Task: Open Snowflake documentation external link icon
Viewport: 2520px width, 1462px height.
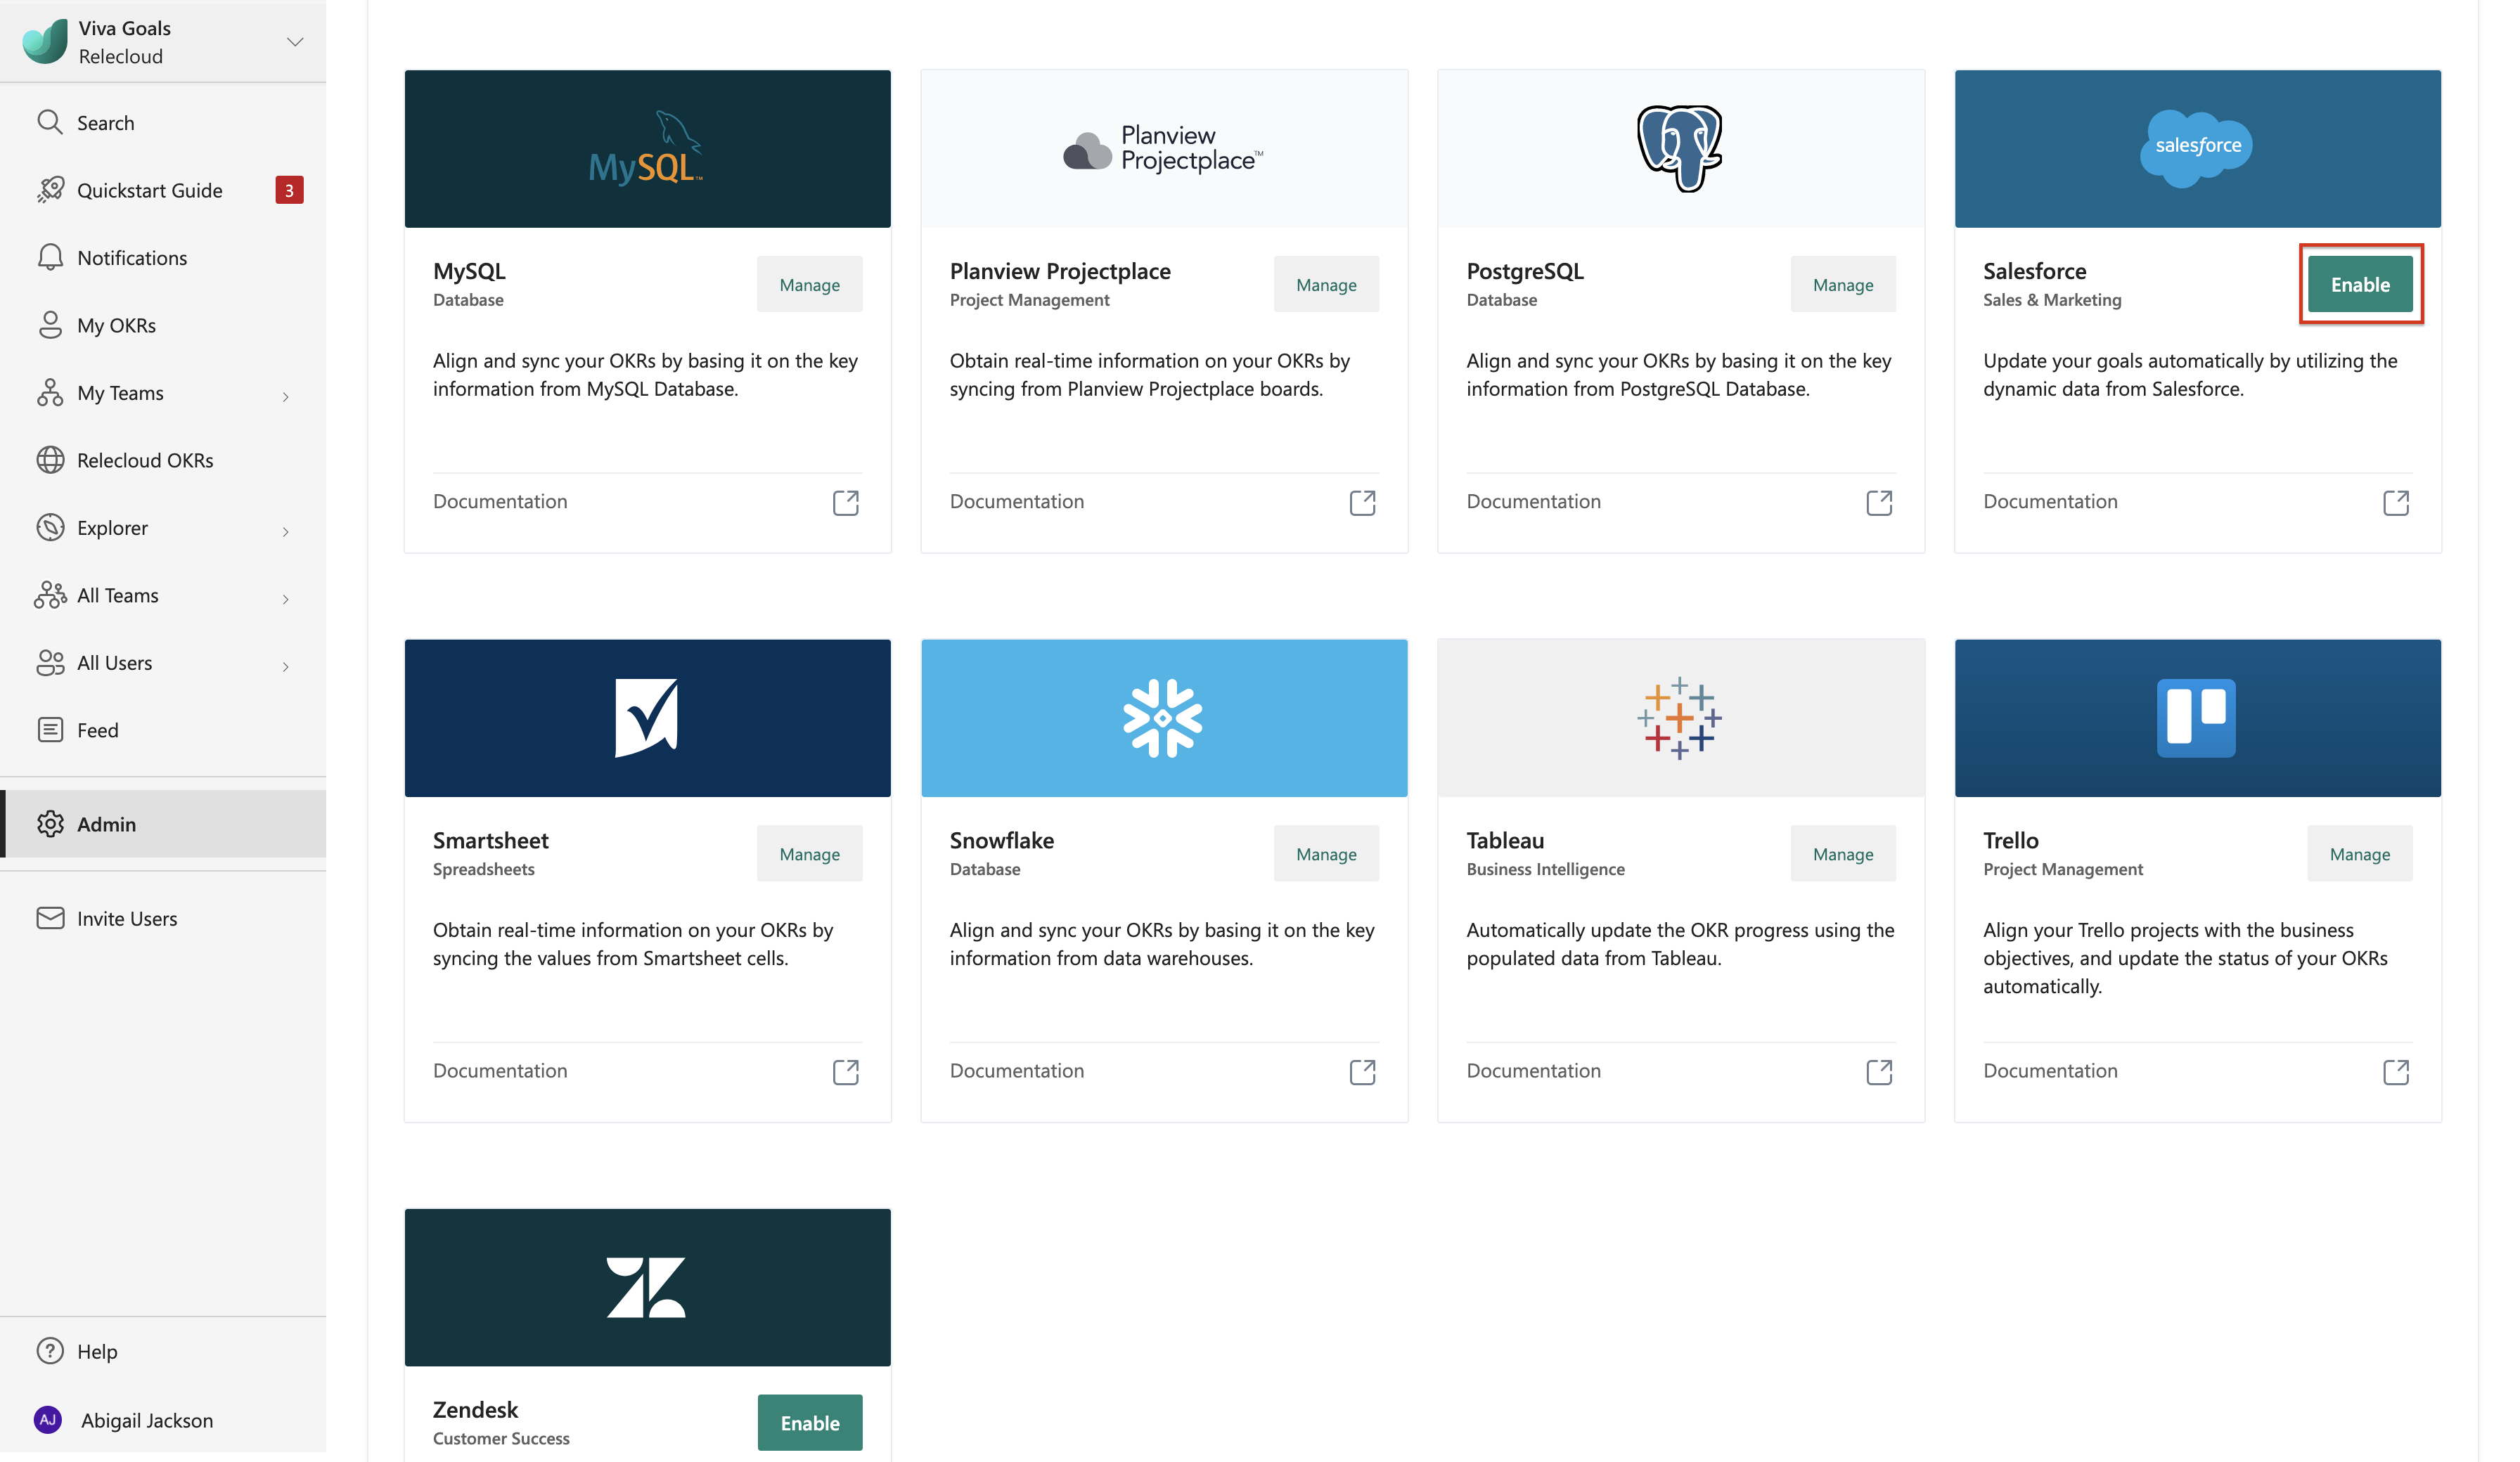Action: pyautogui.click(x=1362, y=1072)
